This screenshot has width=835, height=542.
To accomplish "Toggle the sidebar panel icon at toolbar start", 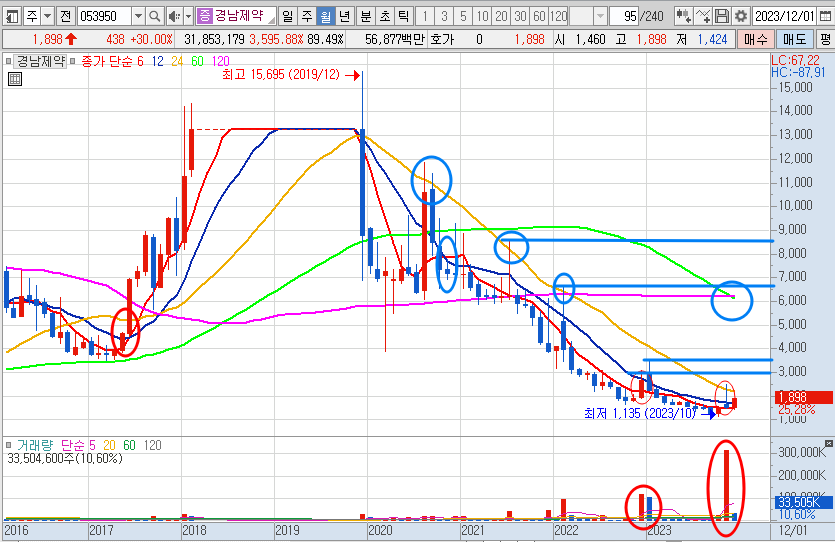I will point(11,17).
